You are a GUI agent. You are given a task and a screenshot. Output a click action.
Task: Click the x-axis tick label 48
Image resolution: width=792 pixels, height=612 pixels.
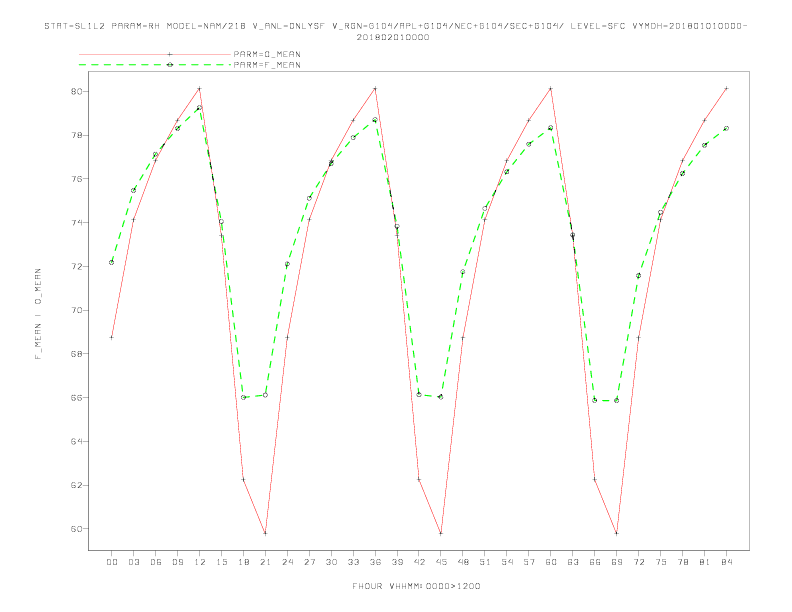pos(463,562)
